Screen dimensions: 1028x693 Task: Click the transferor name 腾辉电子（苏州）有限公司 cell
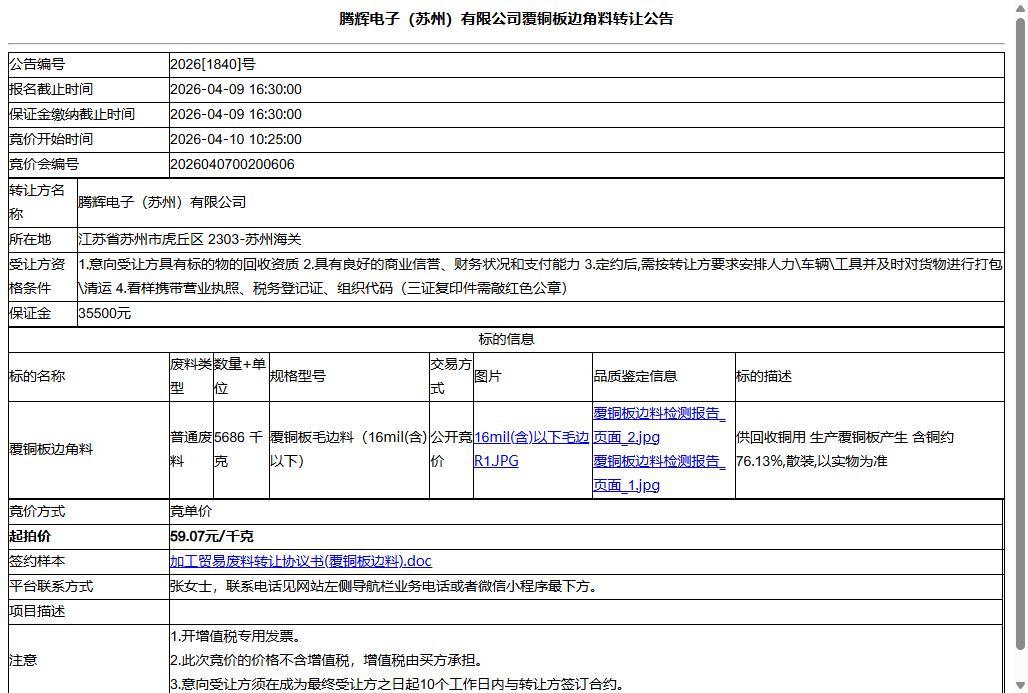(x=541, y=203)
